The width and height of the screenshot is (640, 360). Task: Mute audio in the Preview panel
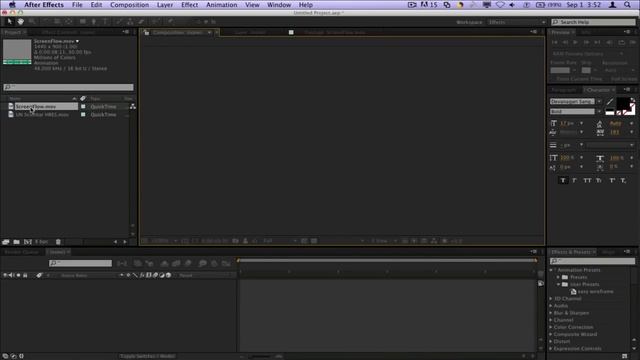(610, 42)
